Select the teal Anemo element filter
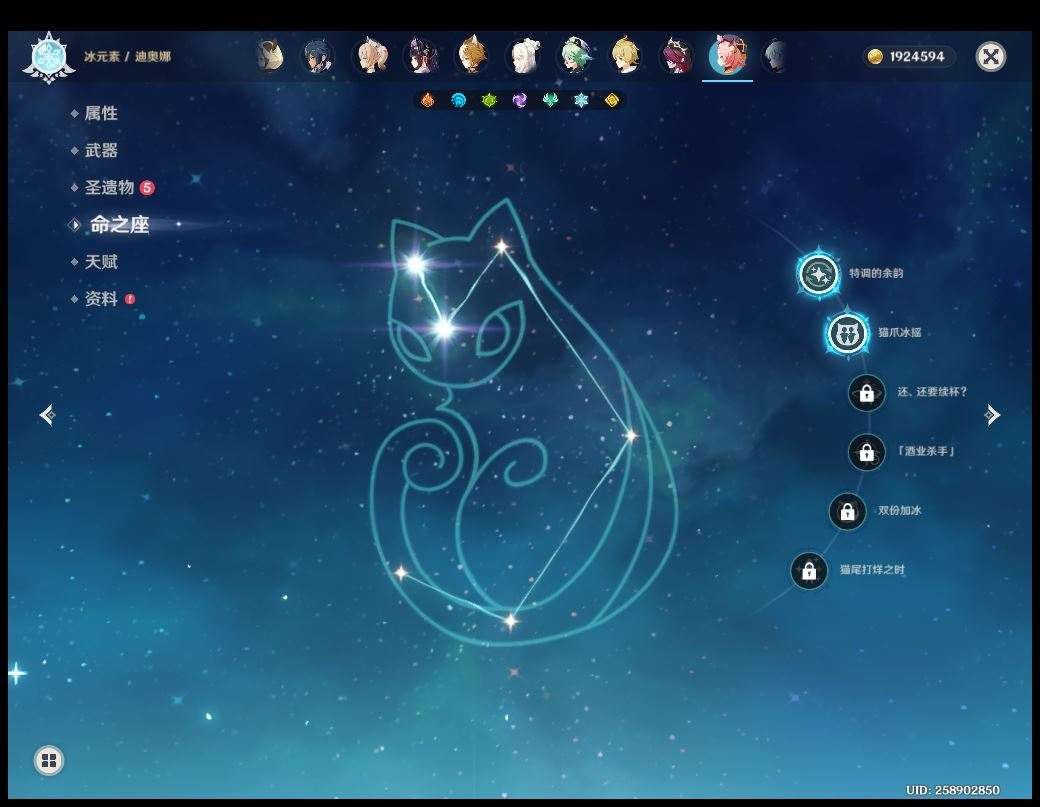This screenshot has height=807, width=1040. tap(551, 100)
